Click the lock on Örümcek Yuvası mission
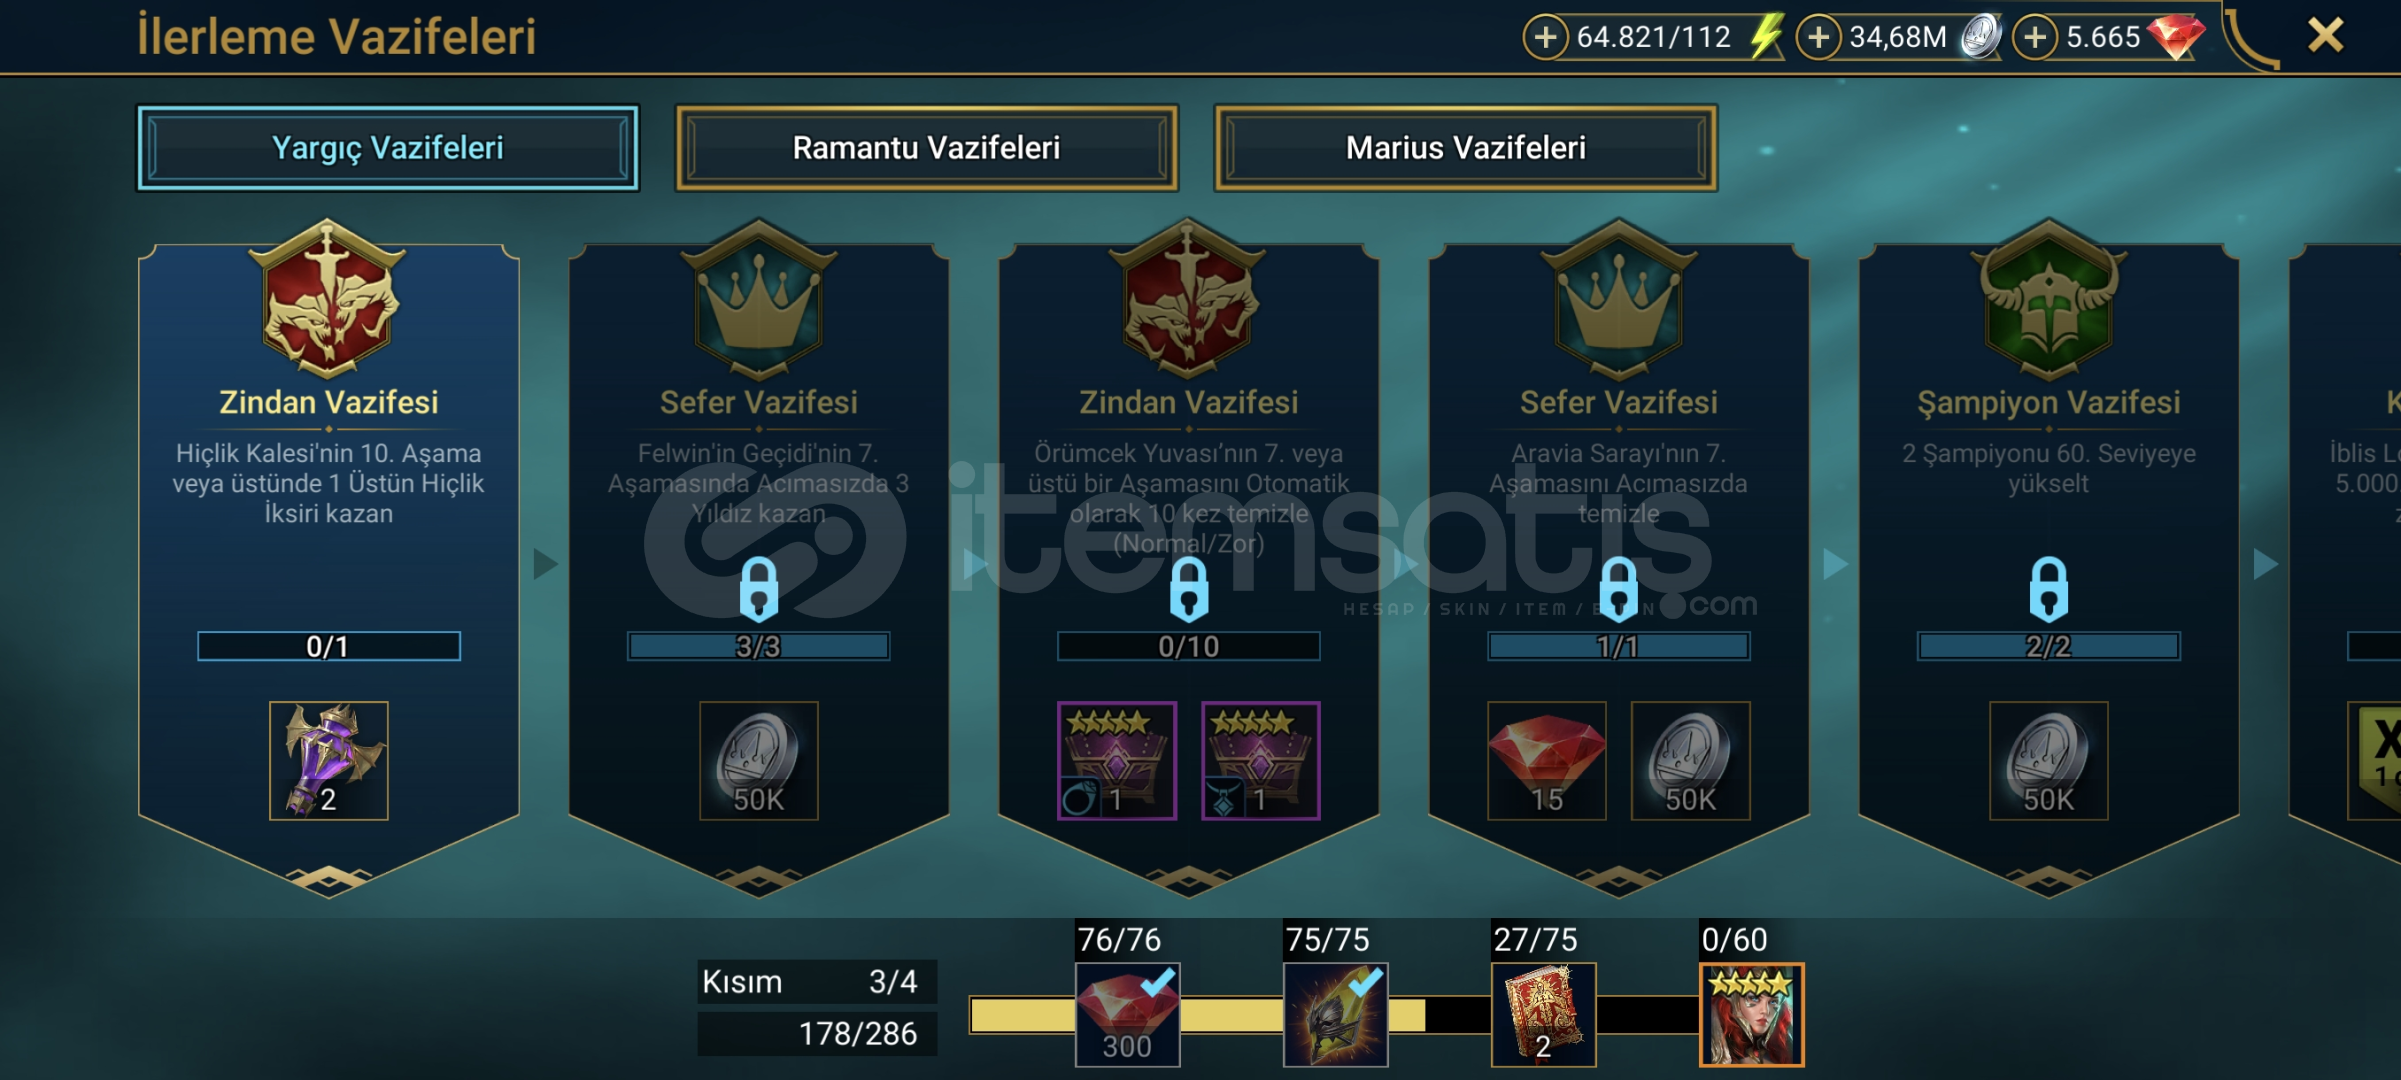Viewport: 2401px width, 1080px height. (1189, 589)
